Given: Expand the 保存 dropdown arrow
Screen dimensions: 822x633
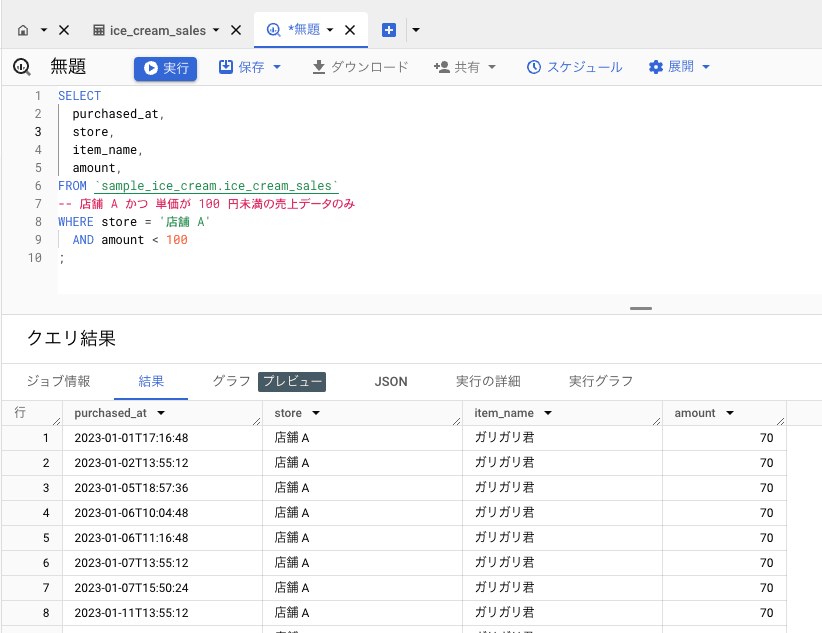Looking at the screenshot, I should tap(277, 67).
